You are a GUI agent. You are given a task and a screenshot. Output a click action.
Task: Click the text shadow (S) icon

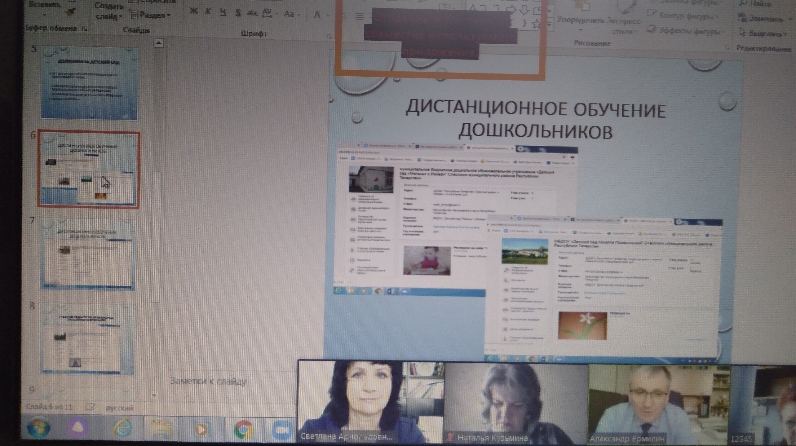coord(234,12)
